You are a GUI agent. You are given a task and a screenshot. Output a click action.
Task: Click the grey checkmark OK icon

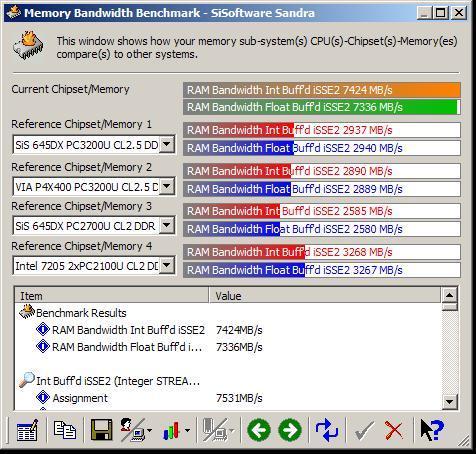coord(364,430)
